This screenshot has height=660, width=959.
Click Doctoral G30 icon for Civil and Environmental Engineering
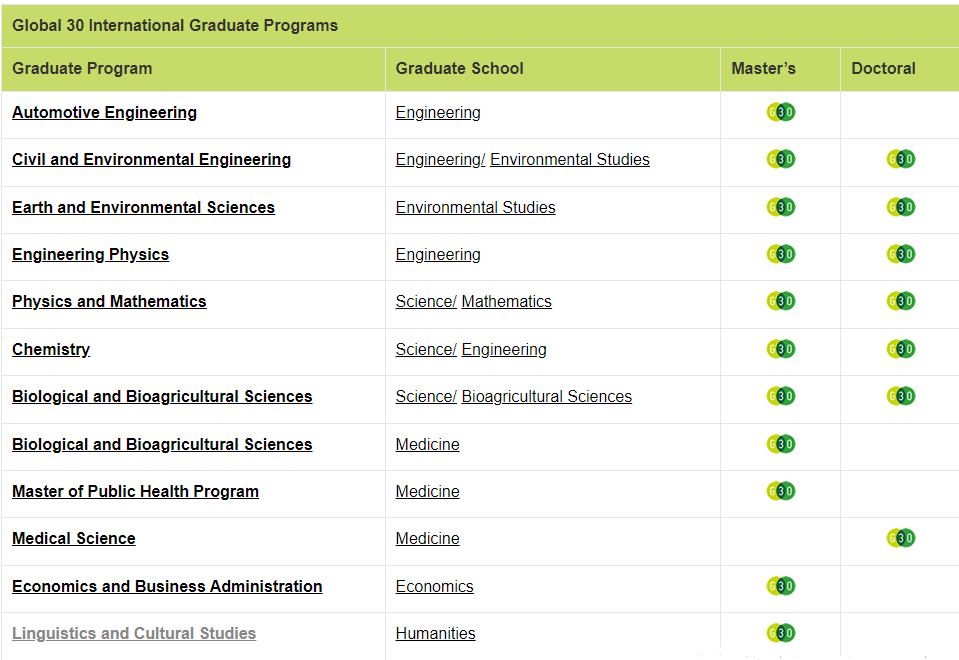(x=900, y=159)
